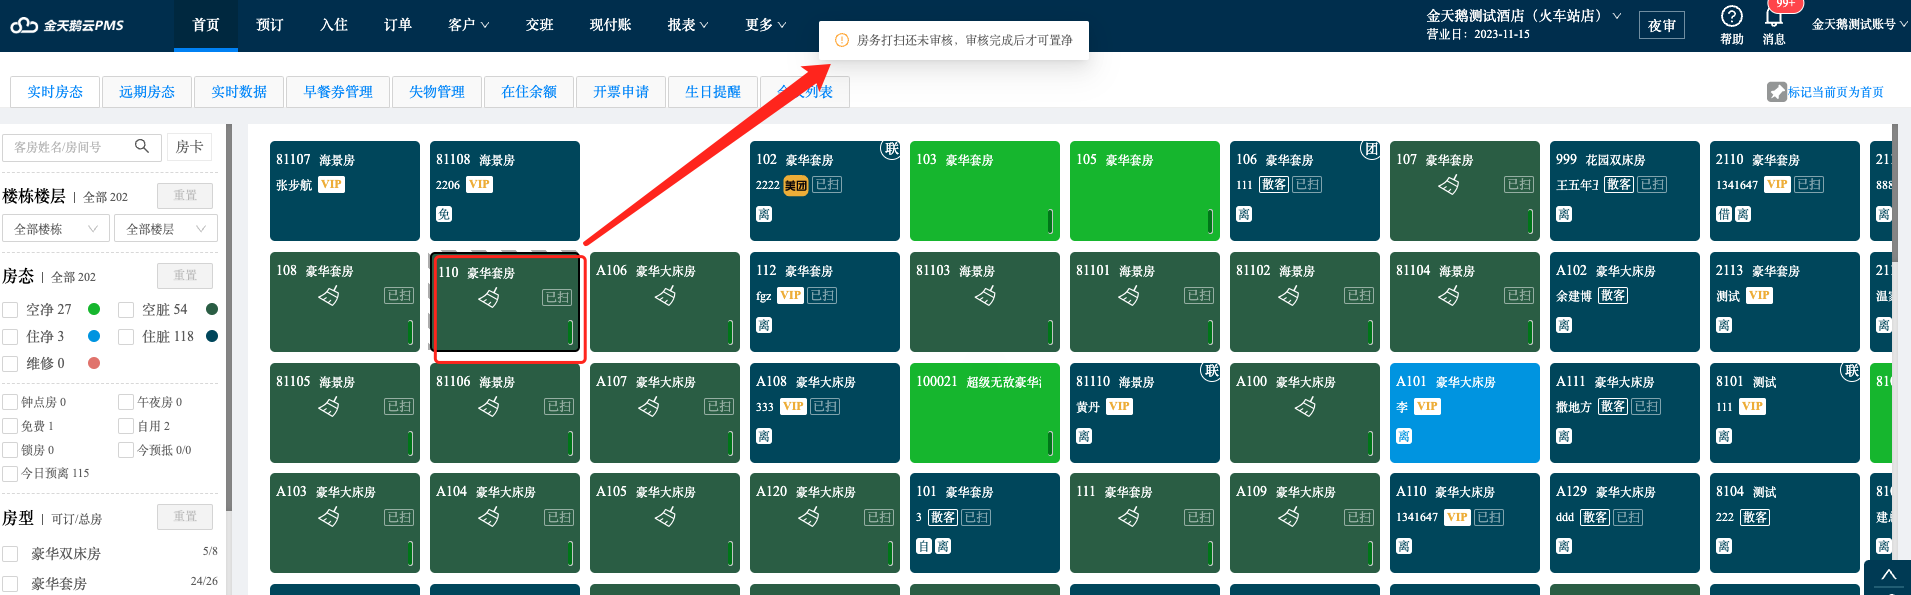Image resolution: width=1911 pixels, height=595 pixels.
Task: Click the 免 free-room icon on room 81108
Action: [444, 214]
